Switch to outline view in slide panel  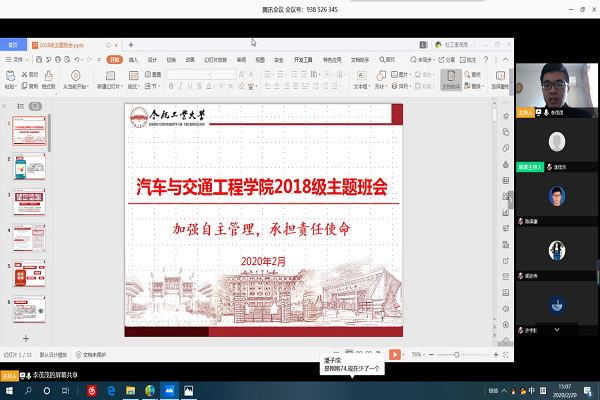[21, 106]
